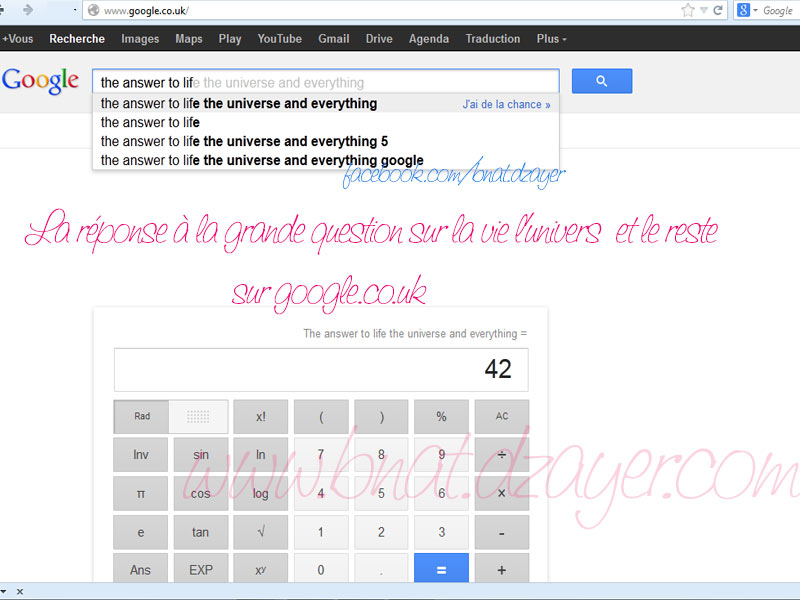This screenshot has width=800, height=600.
Task: Click the division key
Action: tap(502, 455)
